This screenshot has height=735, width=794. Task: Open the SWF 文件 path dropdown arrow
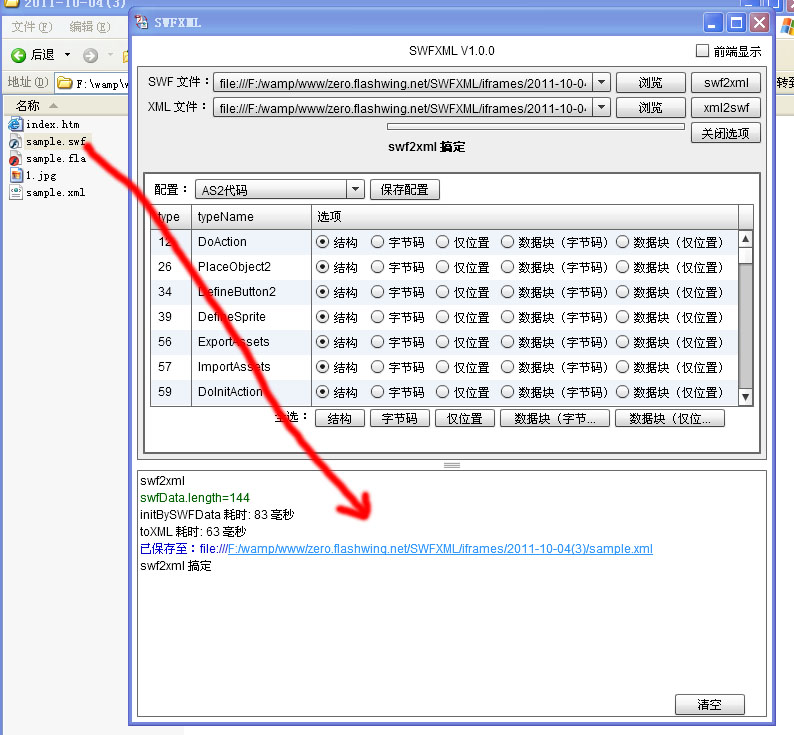pos(601,82)
